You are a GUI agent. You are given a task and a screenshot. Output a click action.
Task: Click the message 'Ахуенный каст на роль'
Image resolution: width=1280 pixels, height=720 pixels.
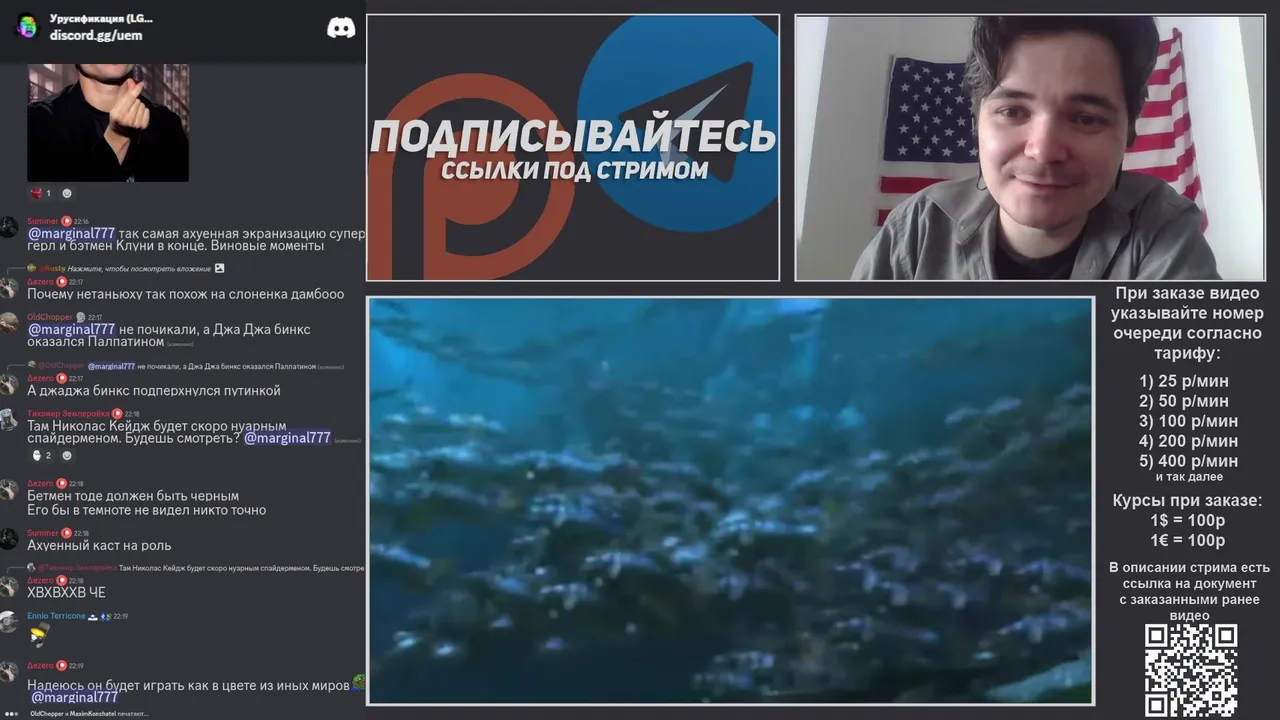(x=99, y=545)
